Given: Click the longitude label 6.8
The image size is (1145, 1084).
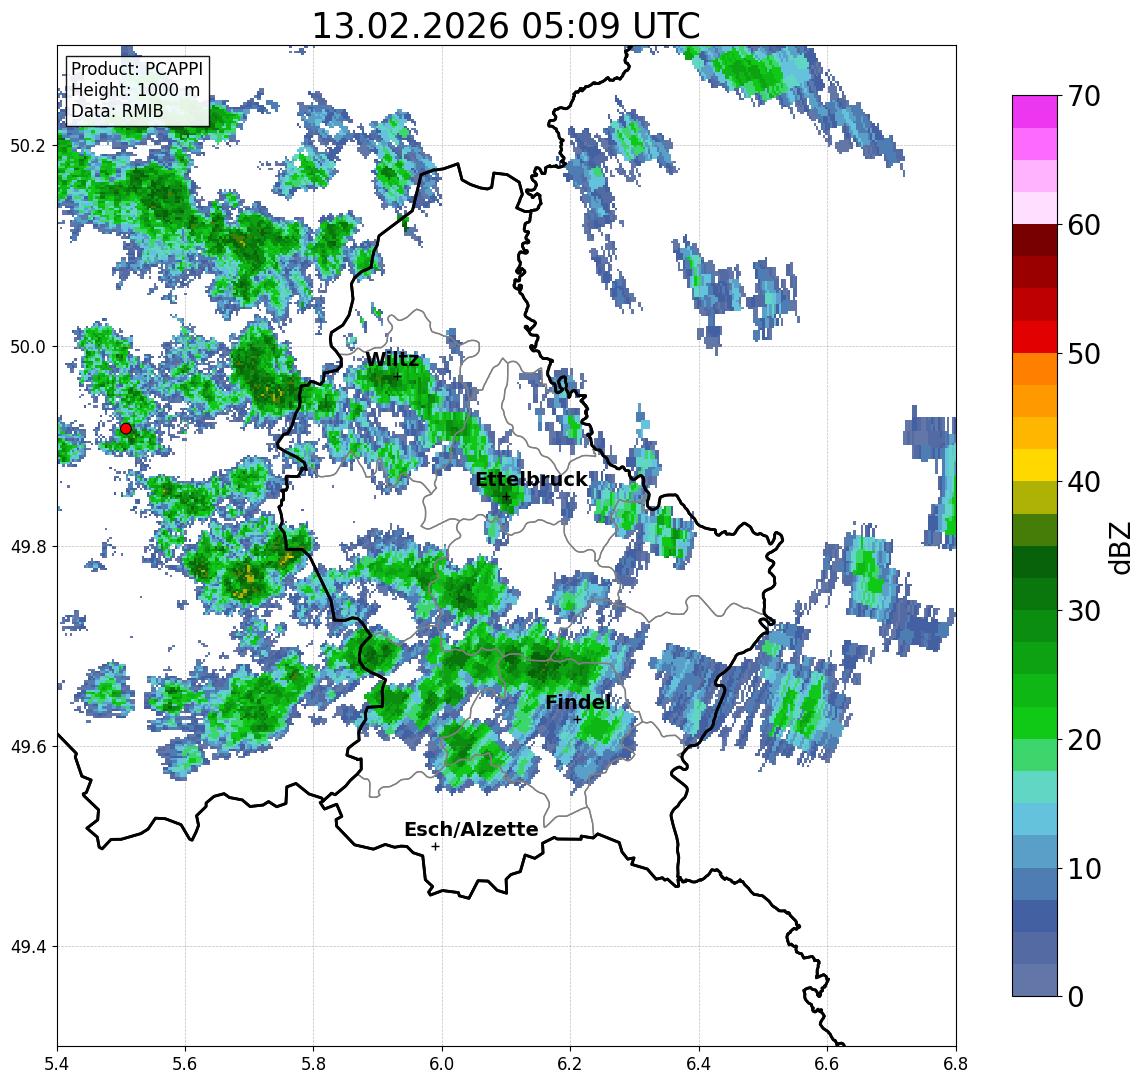Looking at the screenshot, I should point(955,1064).
